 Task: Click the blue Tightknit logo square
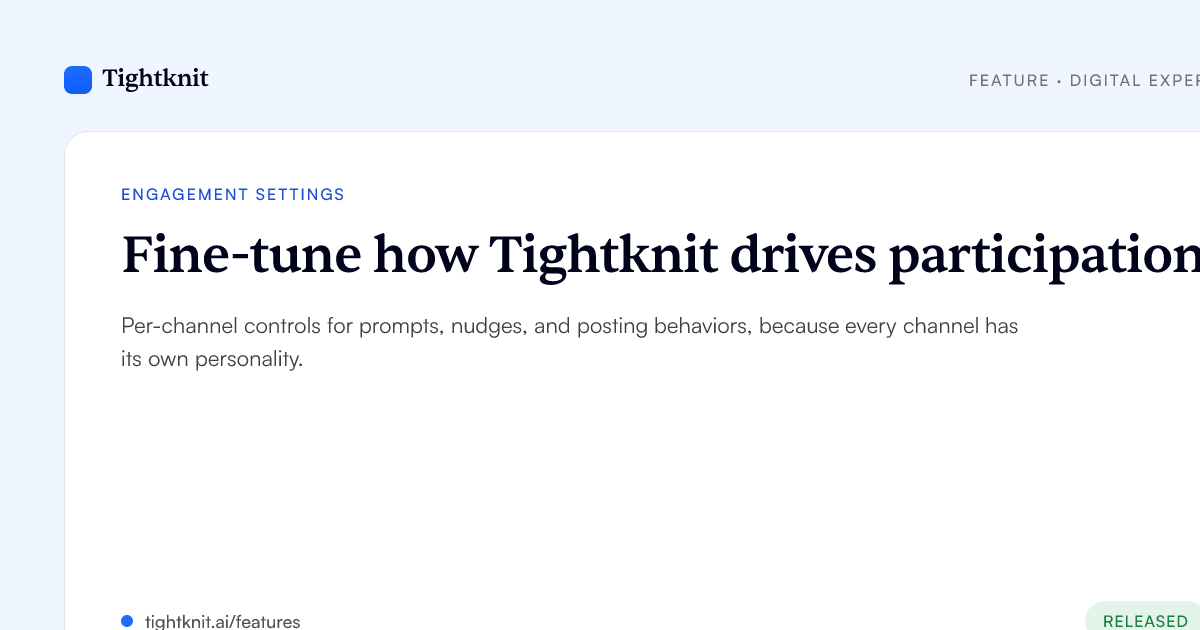click(78, 80)
